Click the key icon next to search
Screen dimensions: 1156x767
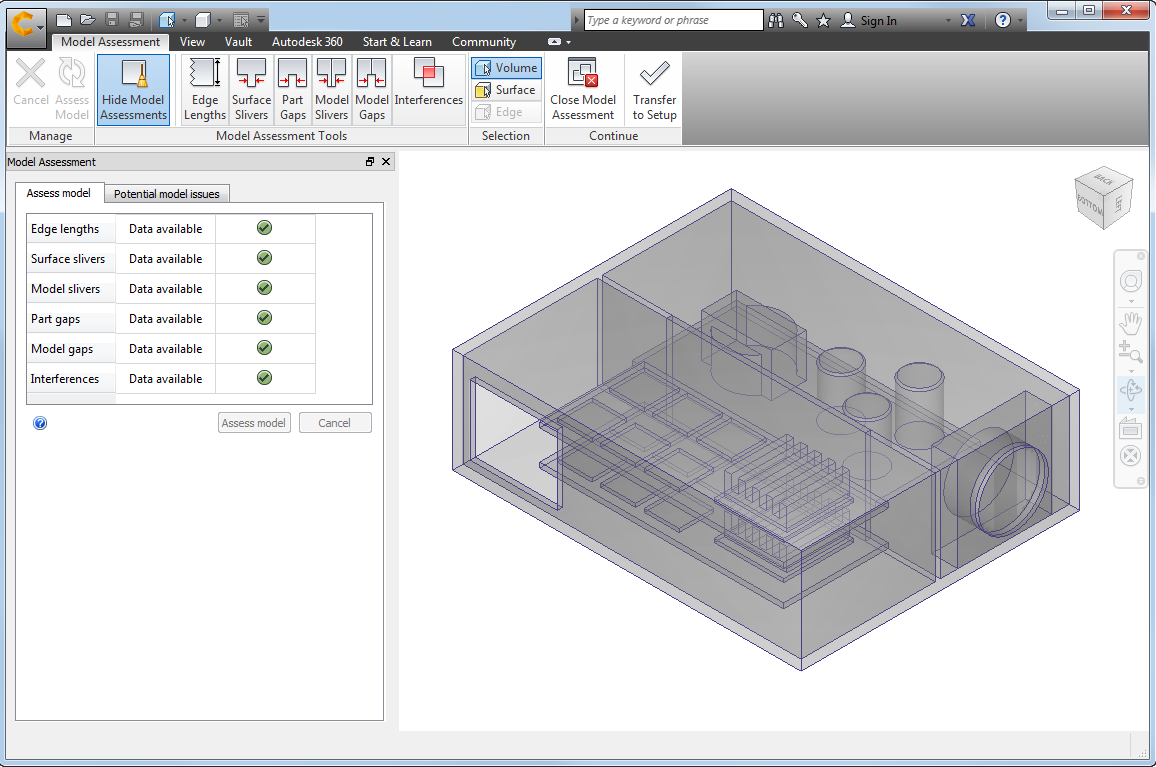point(800,21)
